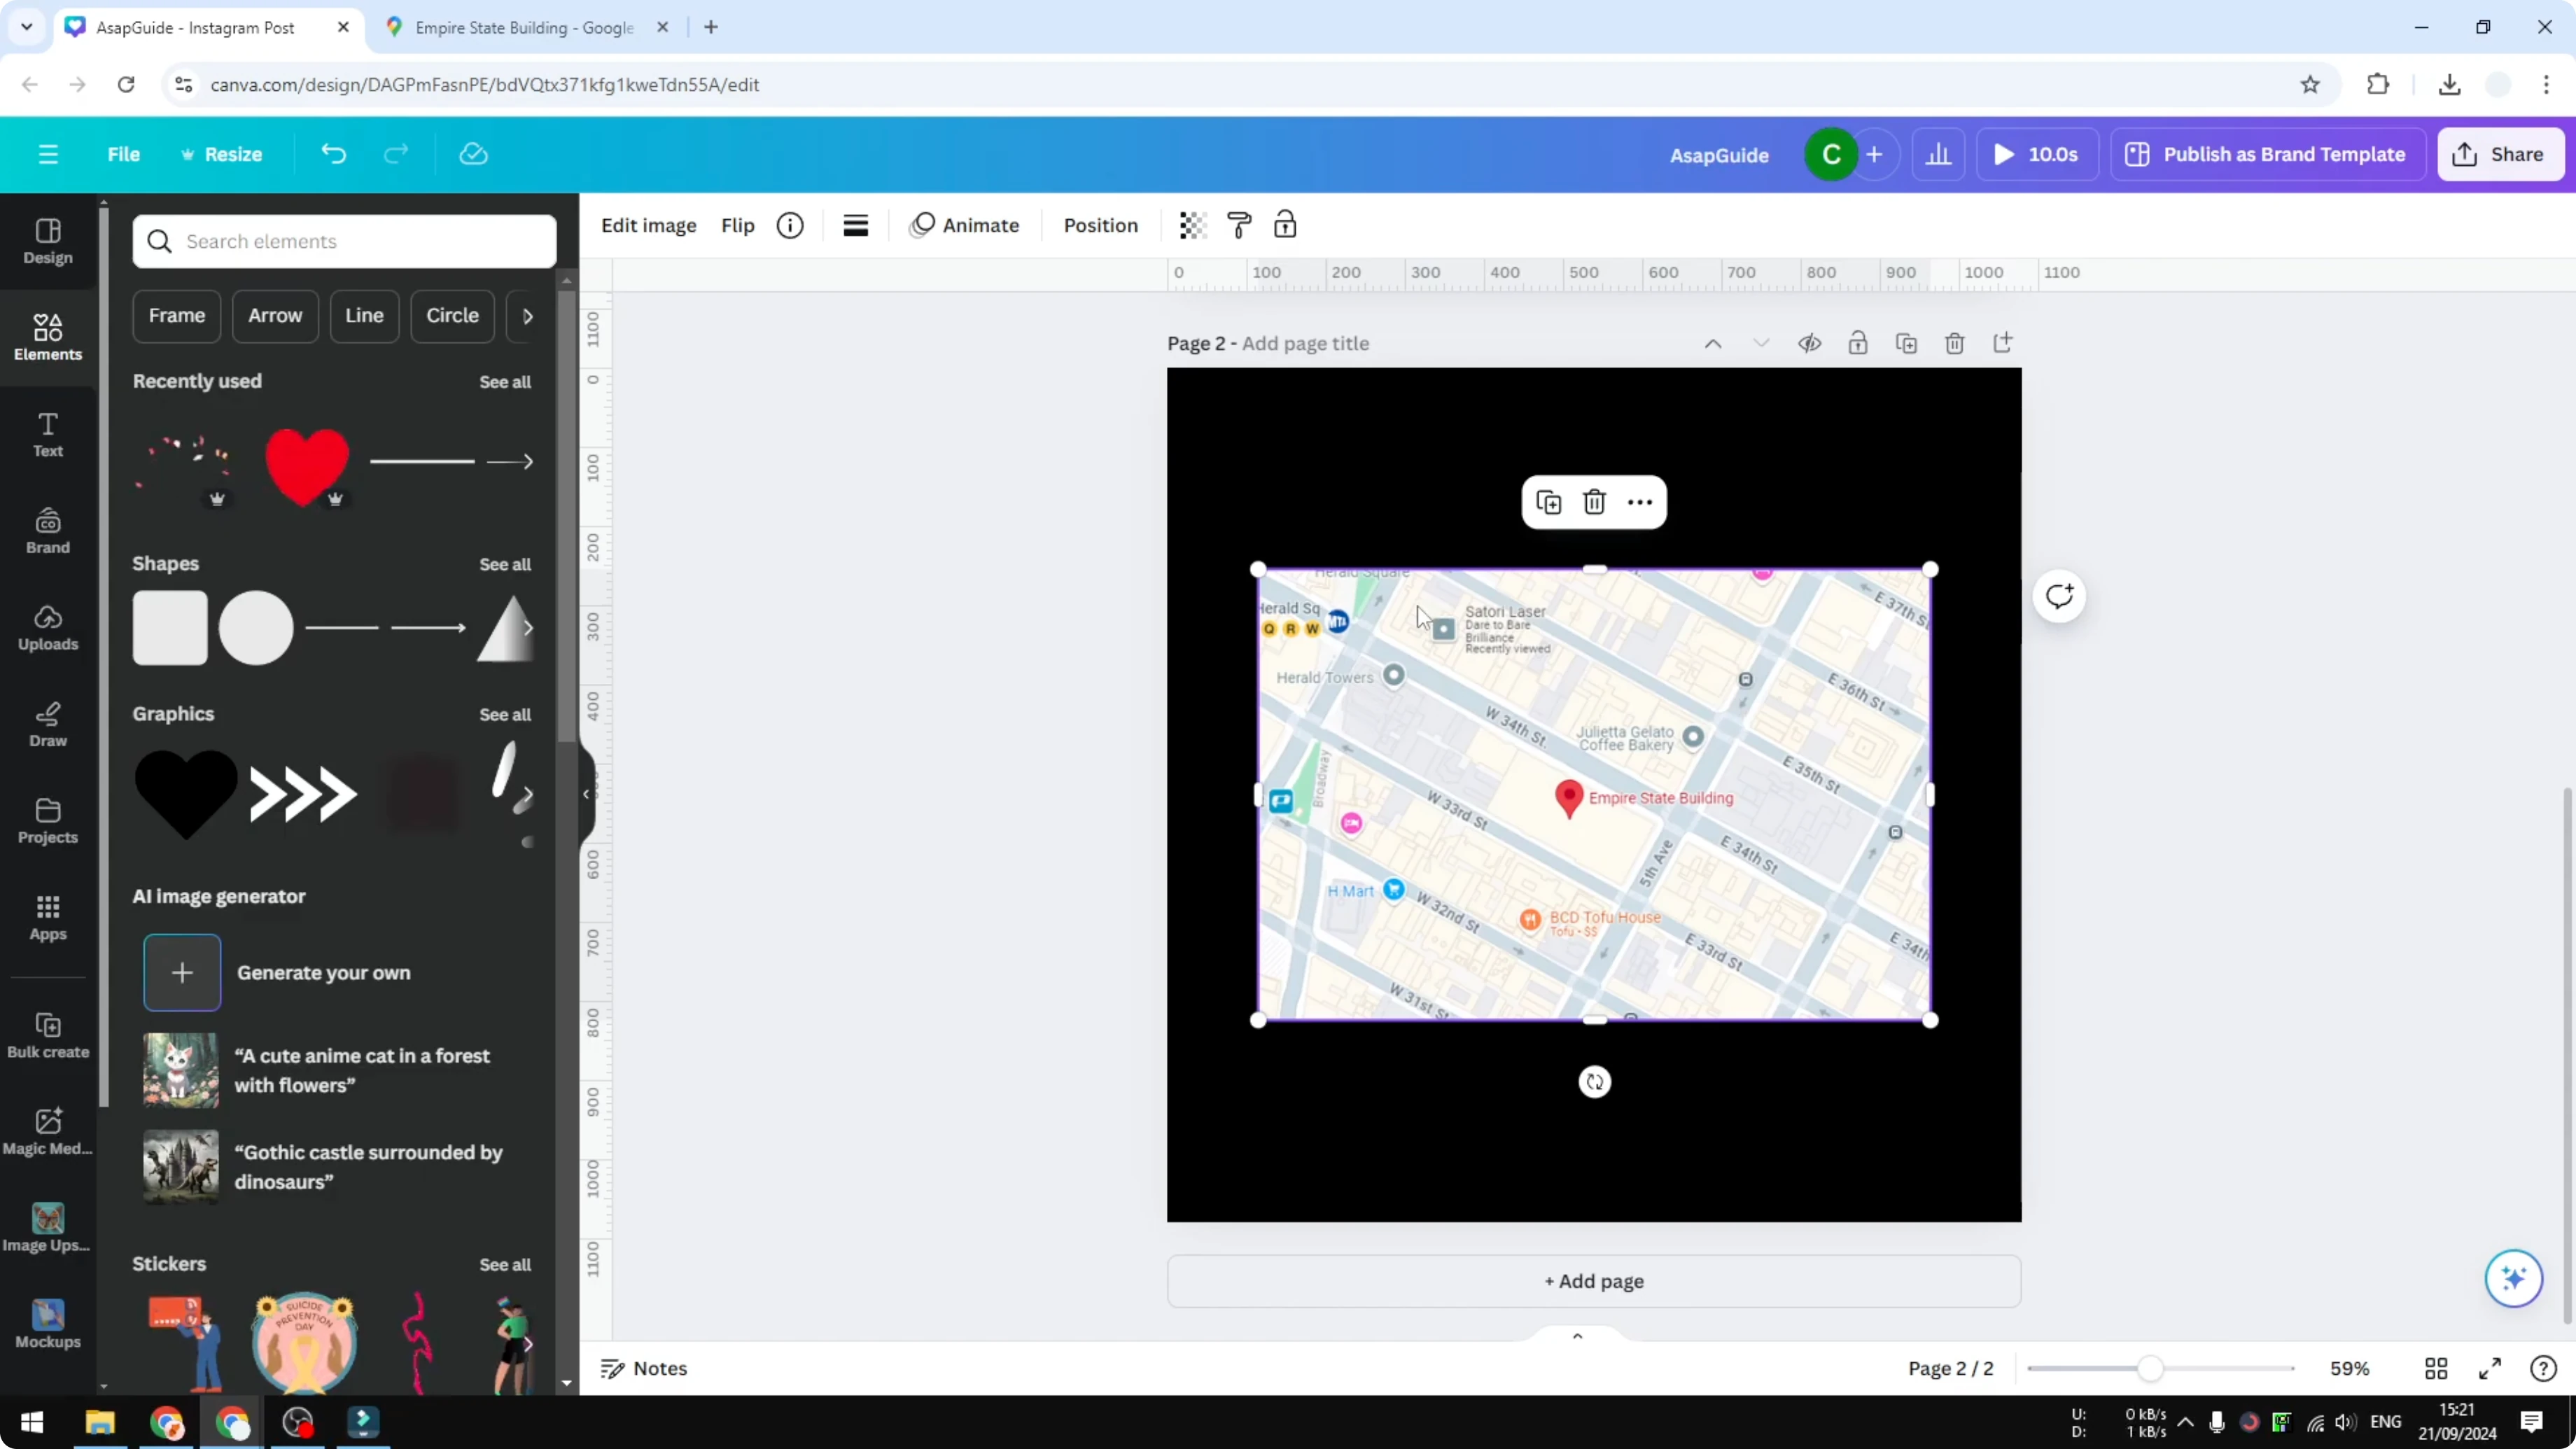The width and height of the screenshot is (2576, 1449).
Task: Open the Text panel
Action: 48,435
